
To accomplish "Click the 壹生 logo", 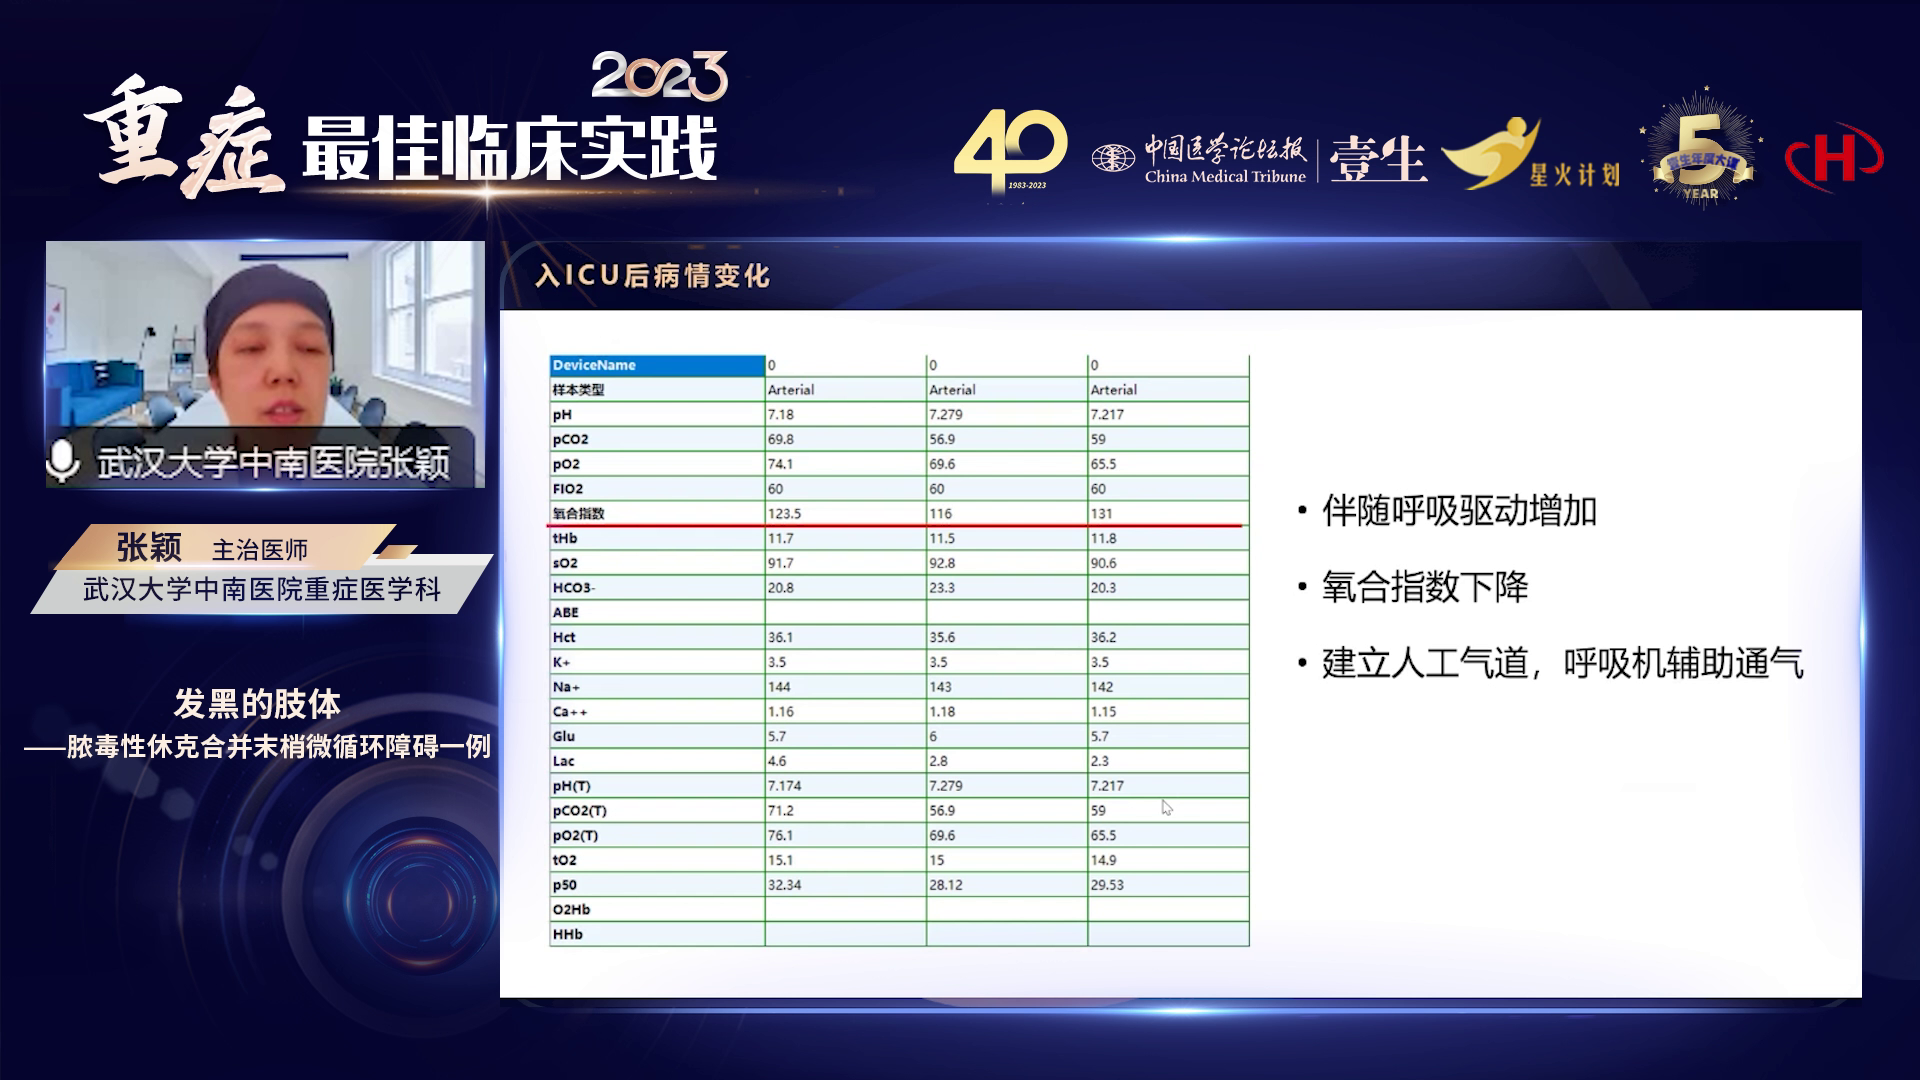I will pos(1378,160).
